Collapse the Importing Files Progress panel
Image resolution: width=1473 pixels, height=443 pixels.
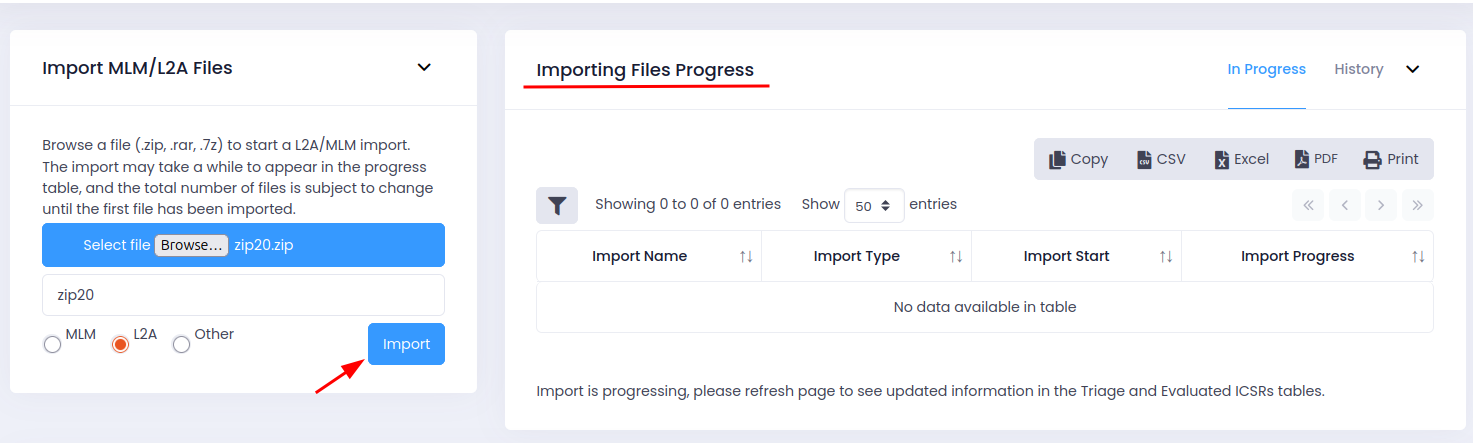1413,69
